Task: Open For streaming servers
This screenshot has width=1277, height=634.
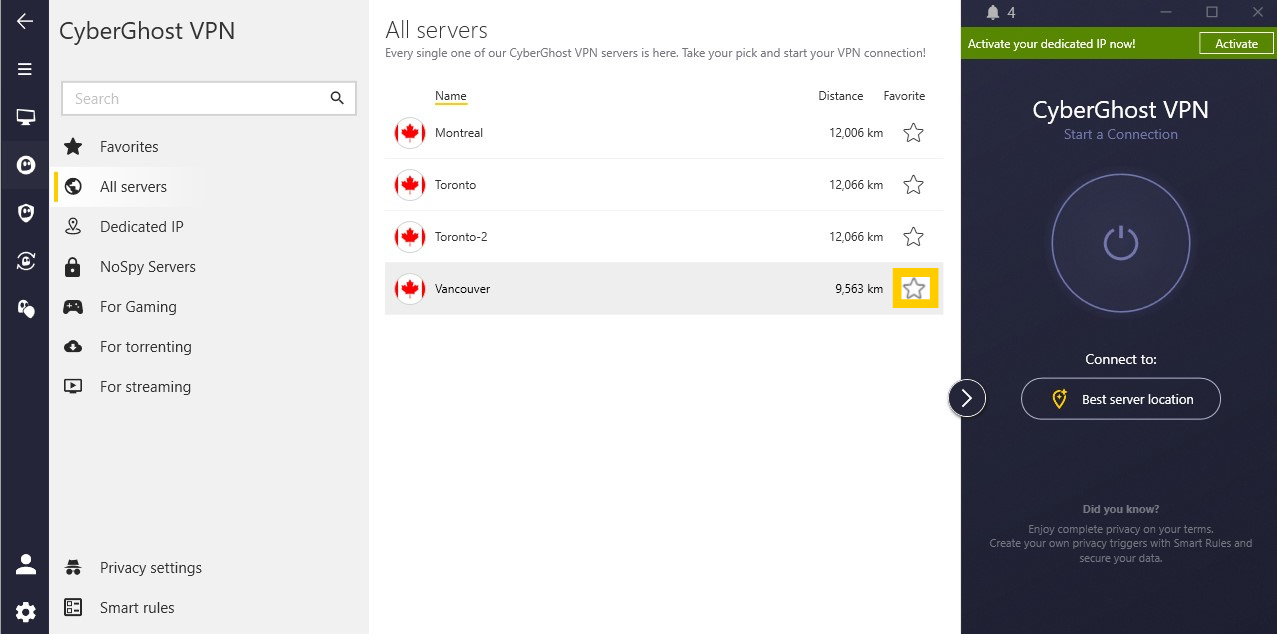Action: (145, 387)
